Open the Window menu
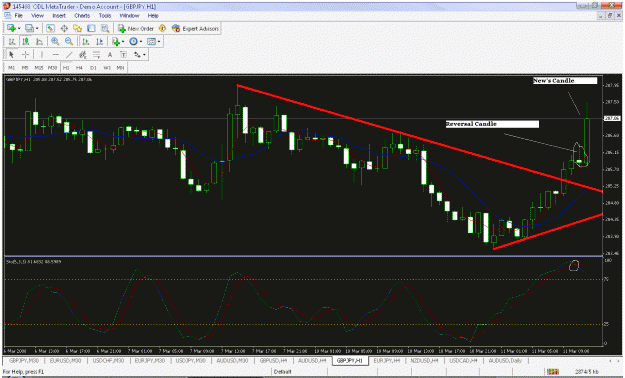The height and width of the screenshot is (378, 625). pos(129,16)
